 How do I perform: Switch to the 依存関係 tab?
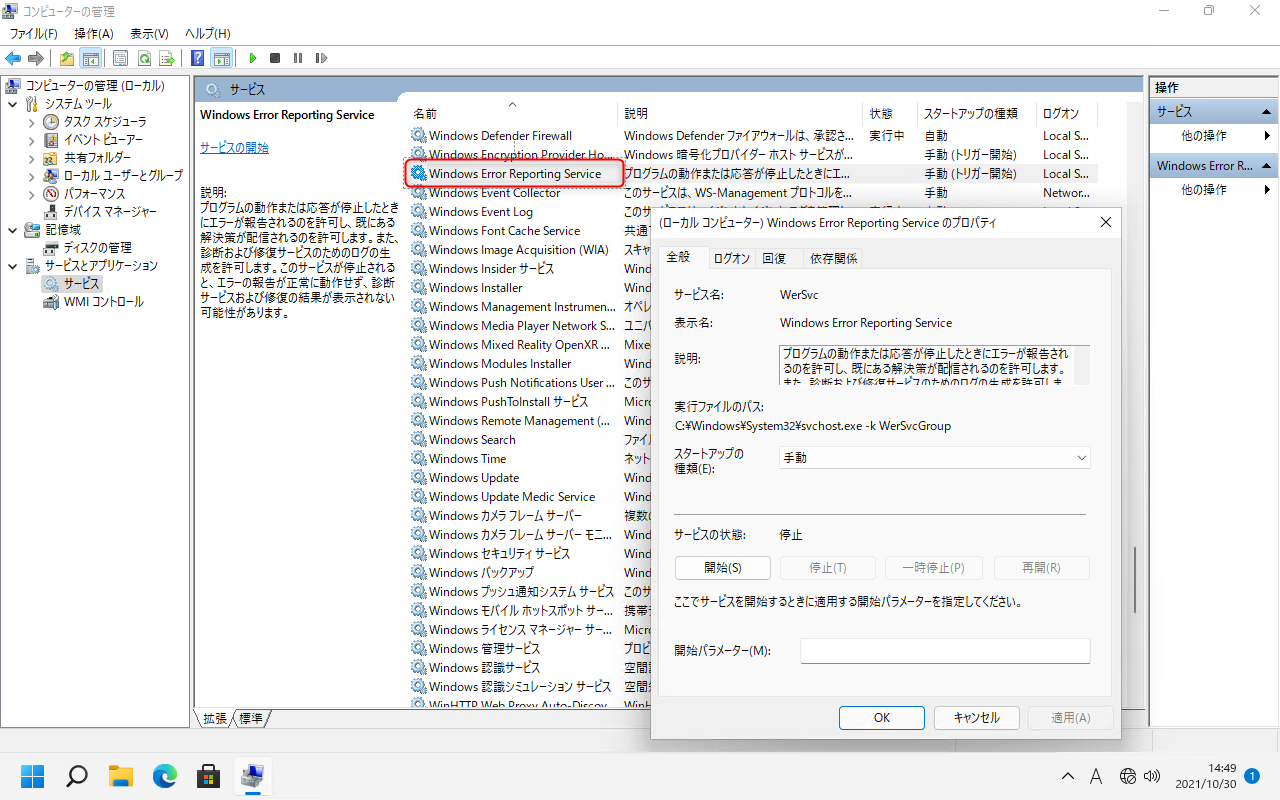(x=833, y=258)
